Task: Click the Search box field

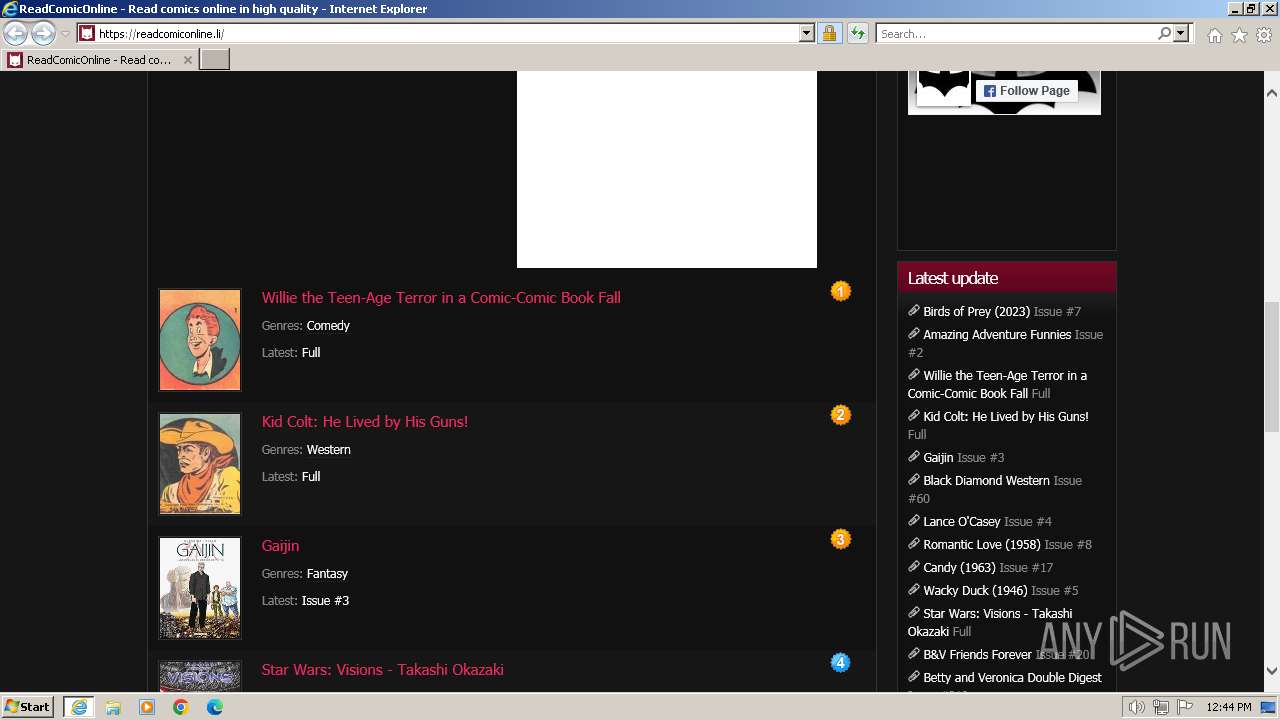Action: (x=1016, y=33)
